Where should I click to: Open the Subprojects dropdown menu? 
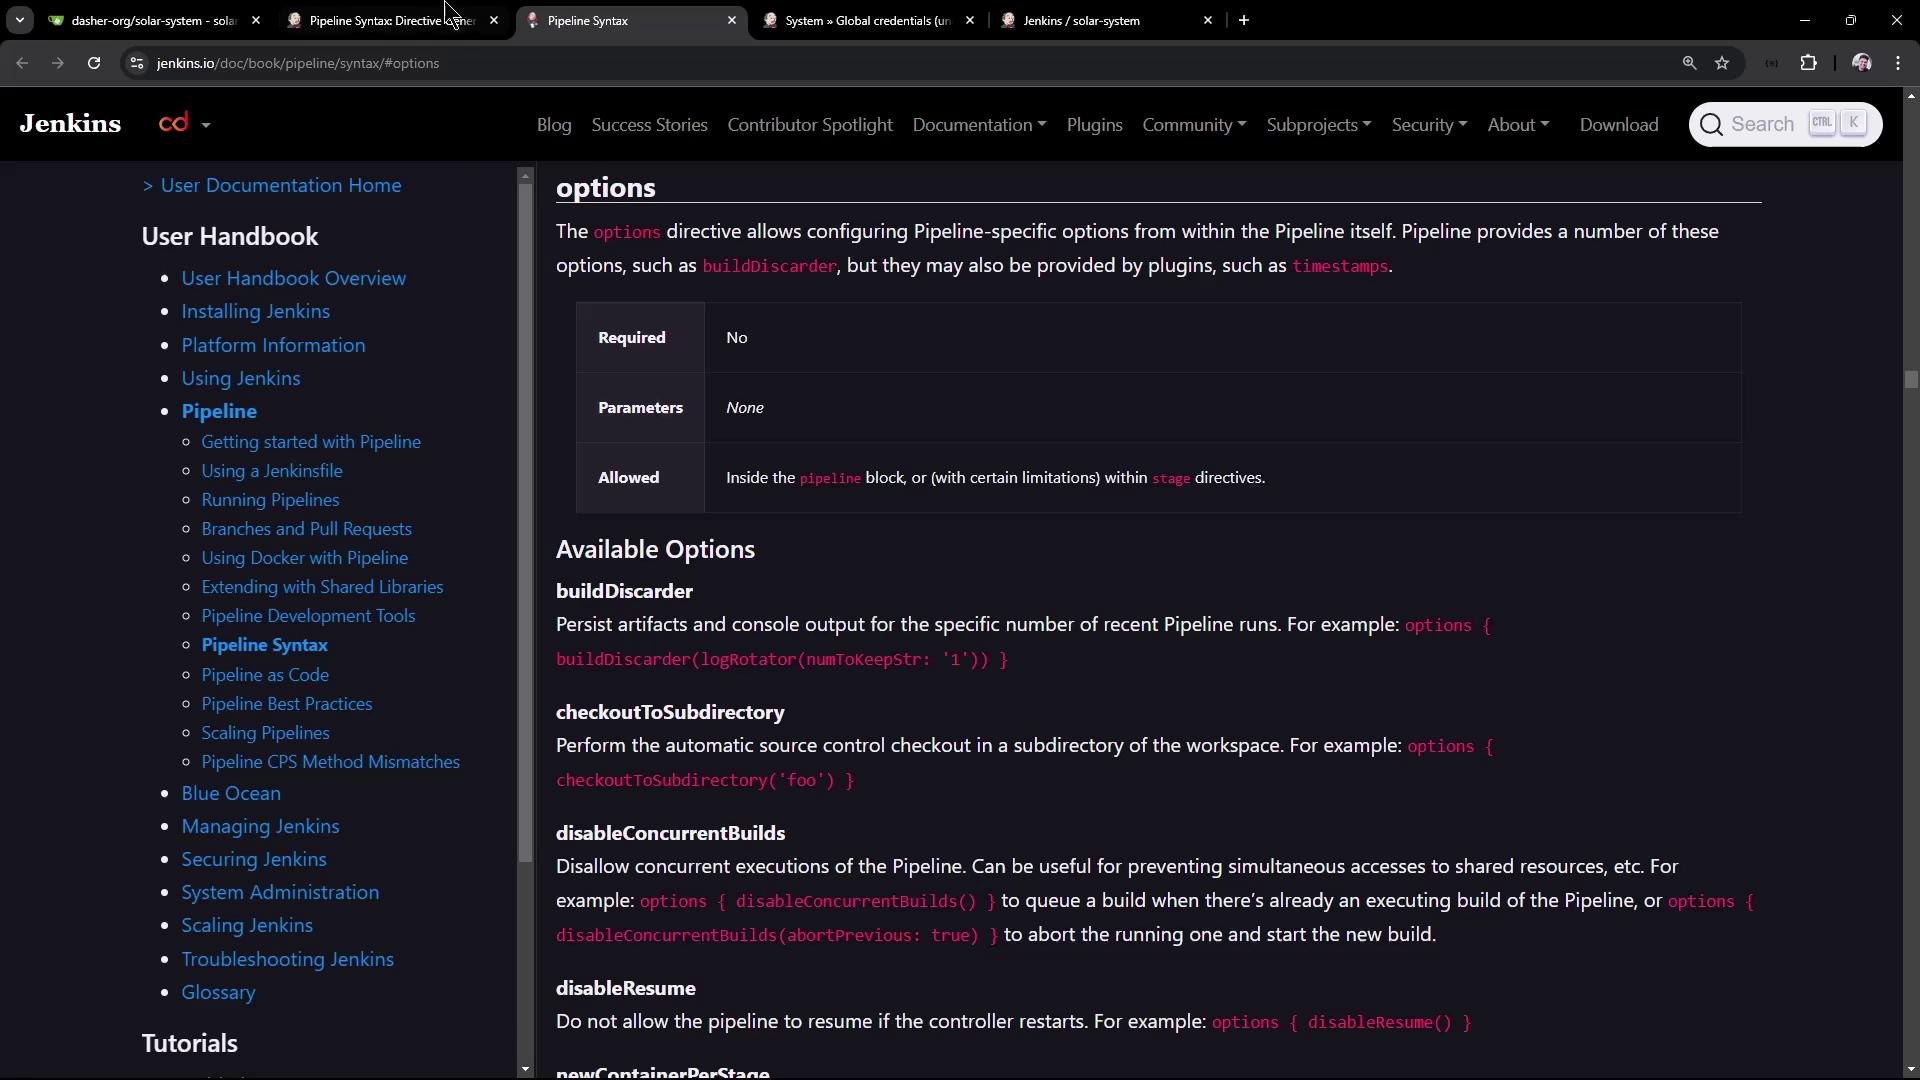[1318, 125]
